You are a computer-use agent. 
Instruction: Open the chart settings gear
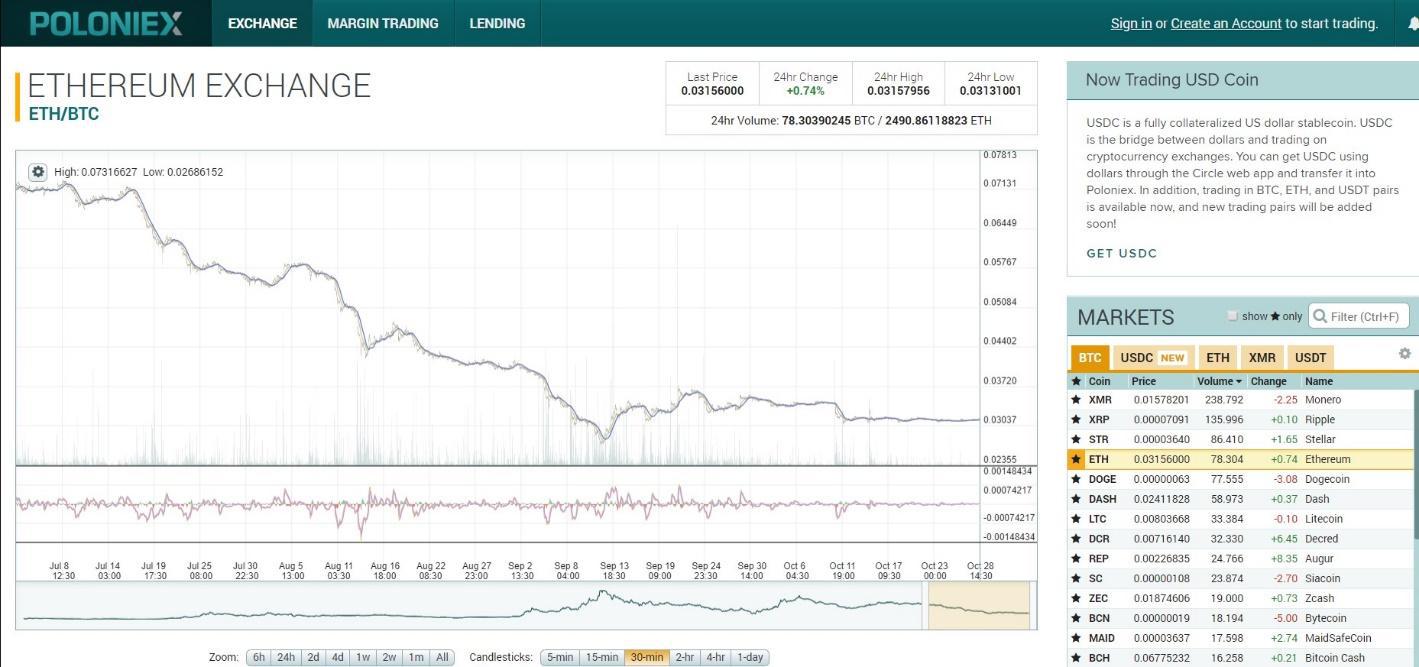38,172
